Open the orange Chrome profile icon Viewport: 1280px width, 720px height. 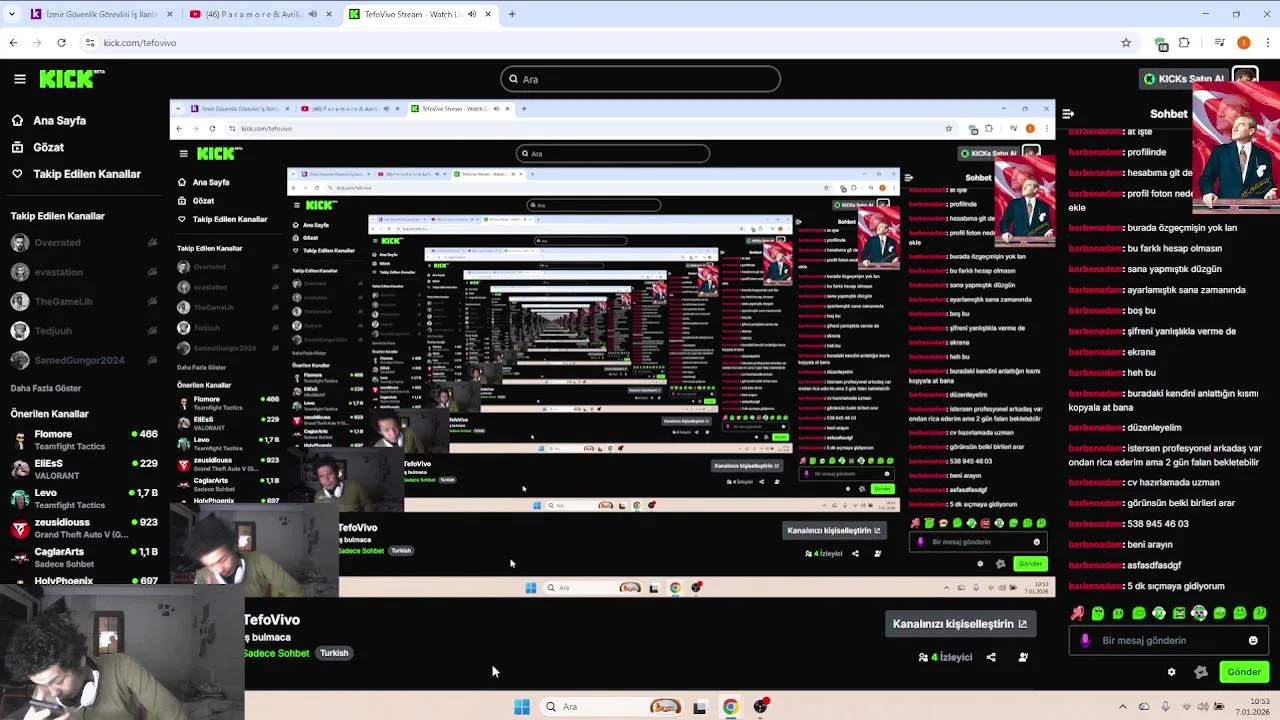(1244, 43)
